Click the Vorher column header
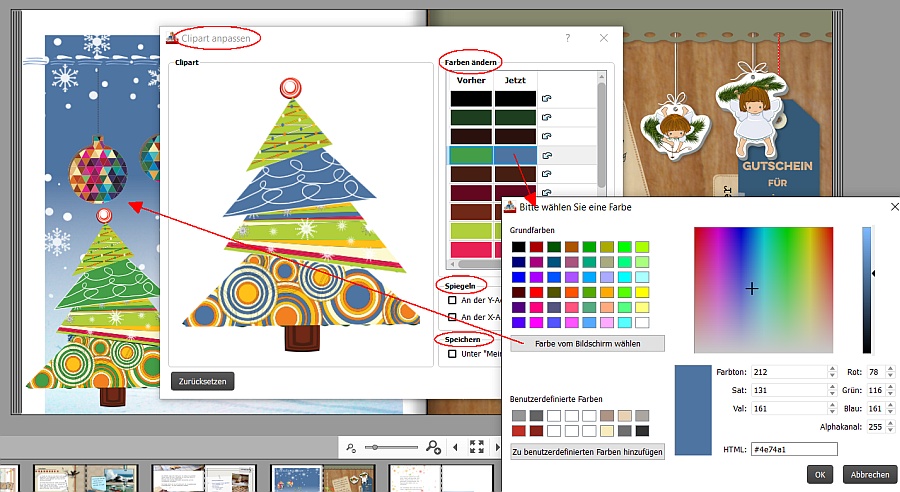Viewport: 900px width, 492px height. 471,80
